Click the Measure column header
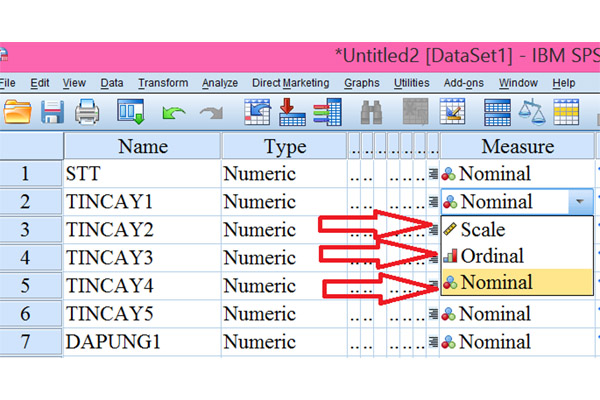This screenshot has height=400, width=600. pos(517,146)
